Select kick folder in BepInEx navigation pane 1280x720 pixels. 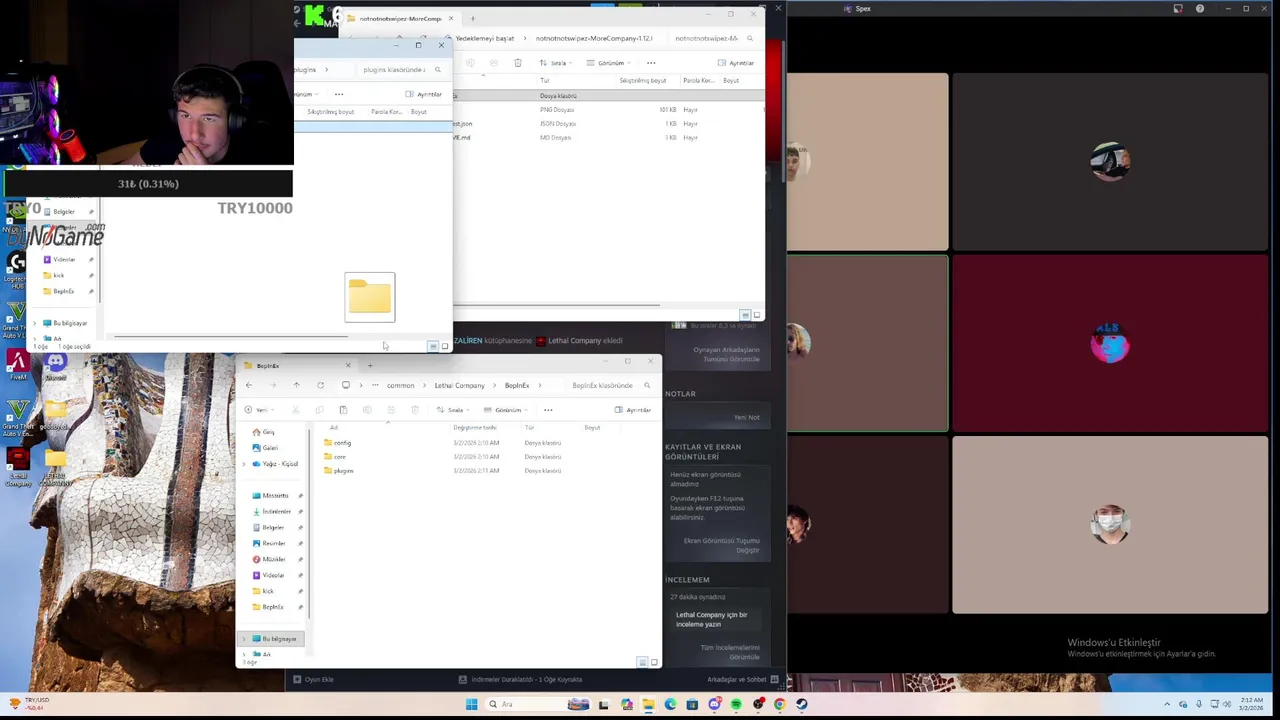point(262,592)
